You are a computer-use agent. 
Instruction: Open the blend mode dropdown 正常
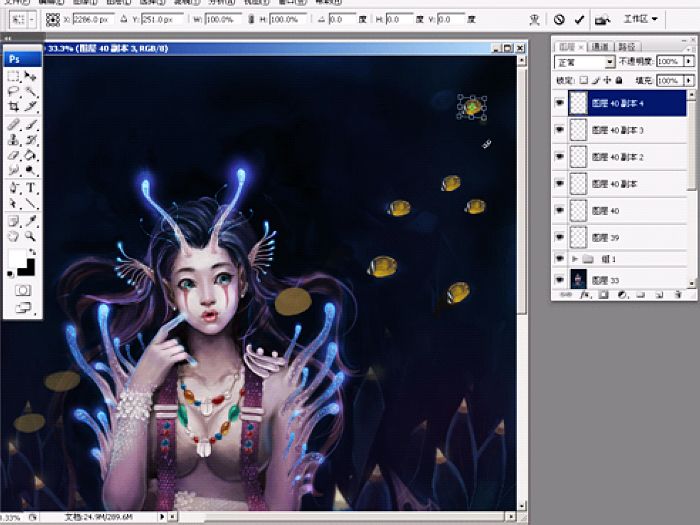pos(584,62)
